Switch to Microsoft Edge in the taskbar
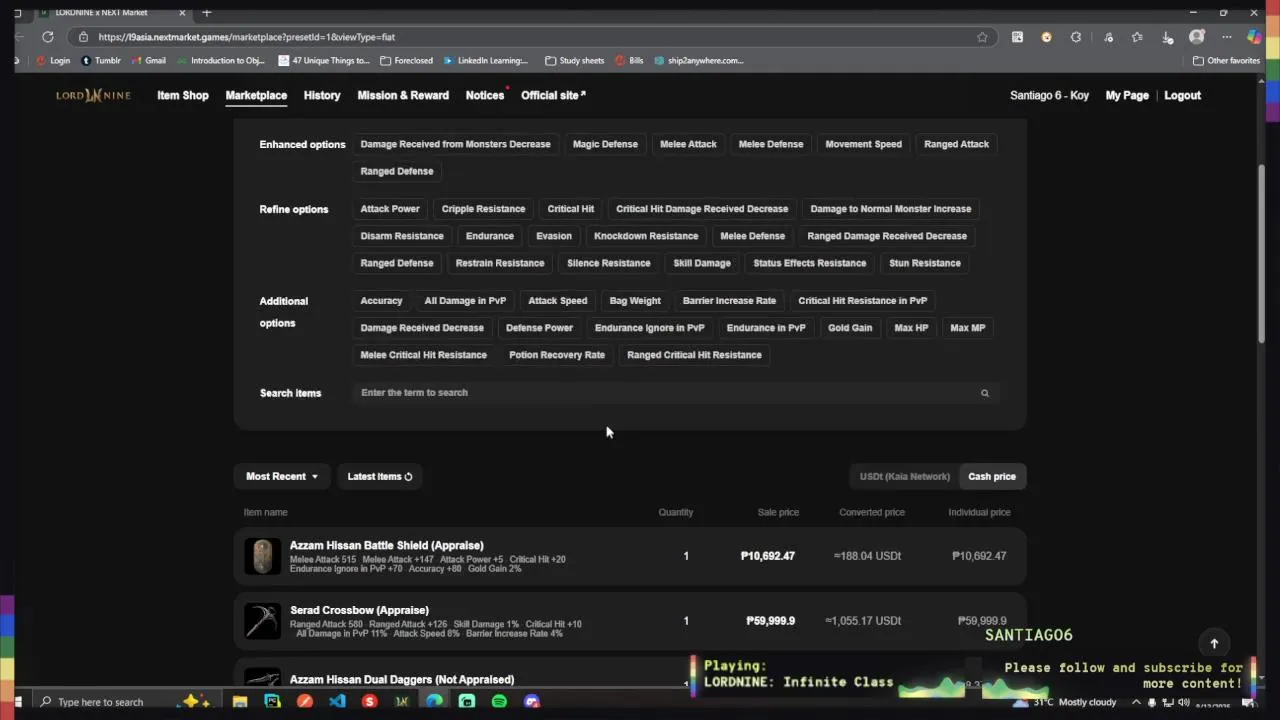This screenshot has width=1280, height=720. [434, 702]
